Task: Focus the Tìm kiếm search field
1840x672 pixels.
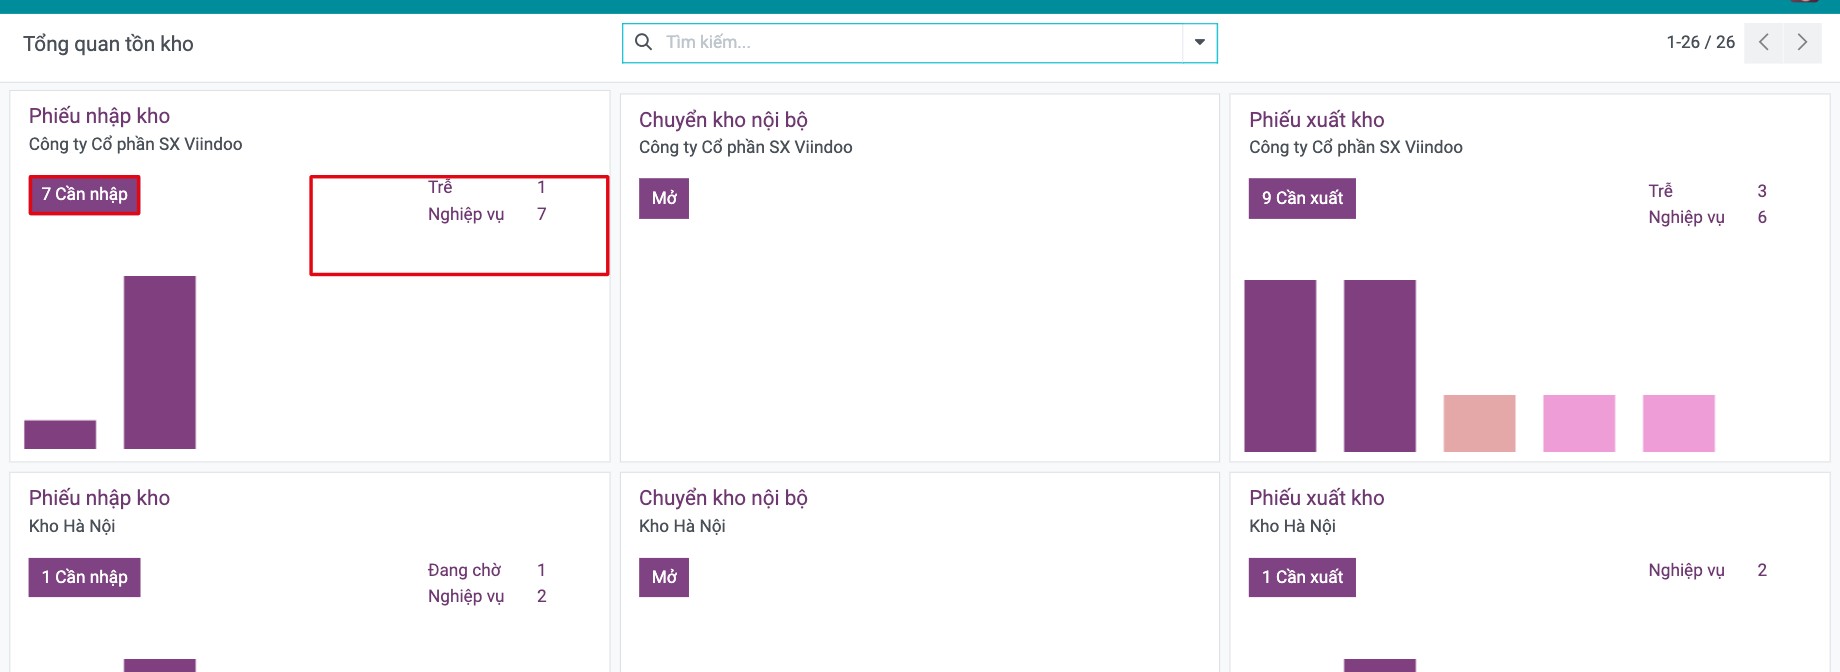Action: pos(920,43)
